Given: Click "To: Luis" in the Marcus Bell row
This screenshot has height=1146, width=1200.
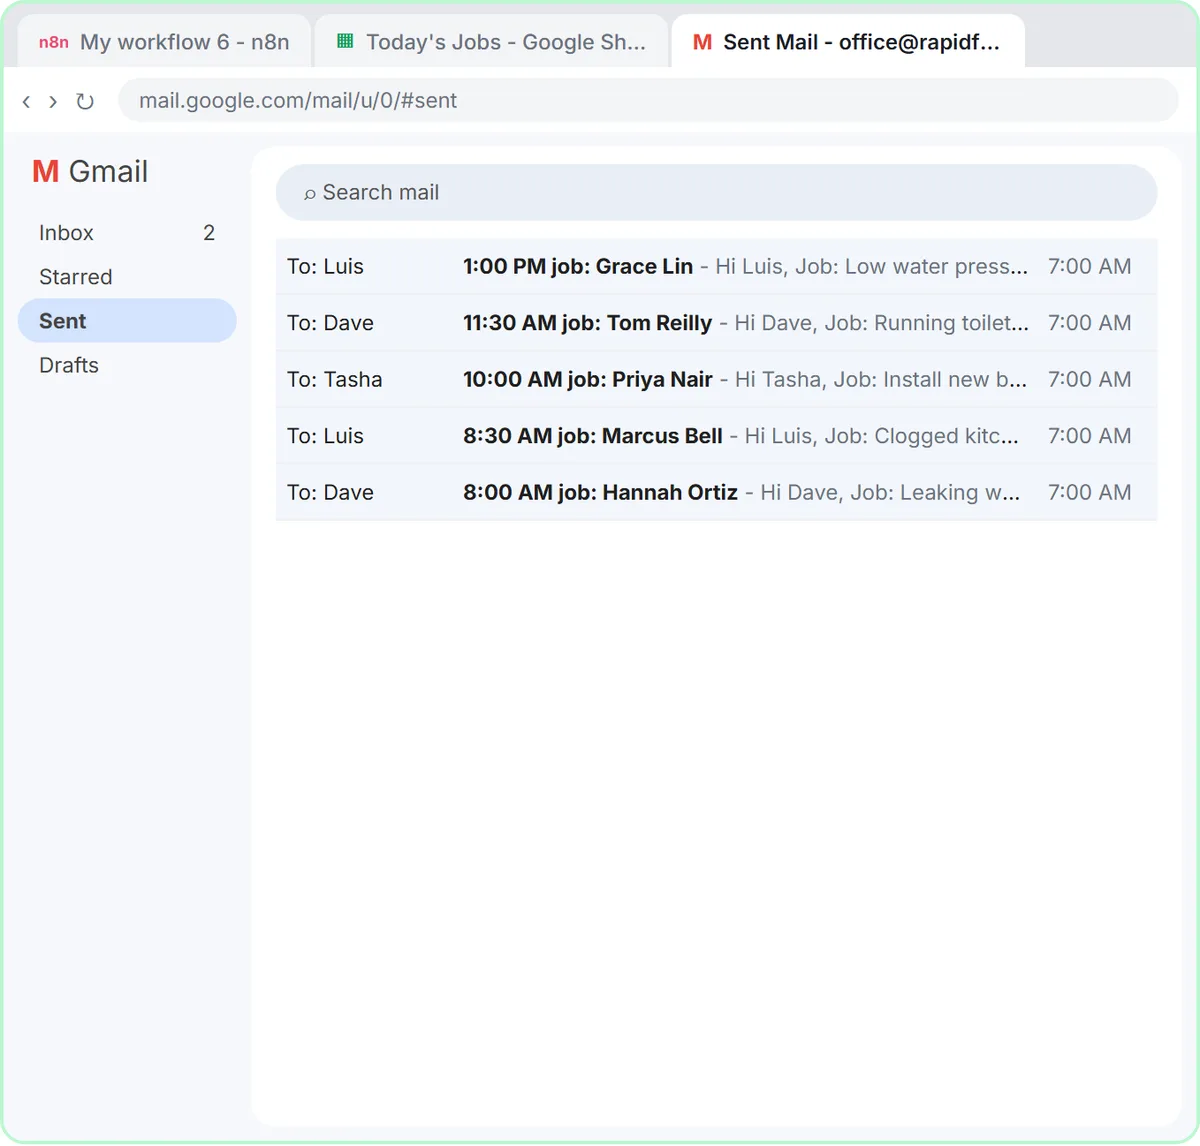Looking at the screenshot, I should (325, 436).
